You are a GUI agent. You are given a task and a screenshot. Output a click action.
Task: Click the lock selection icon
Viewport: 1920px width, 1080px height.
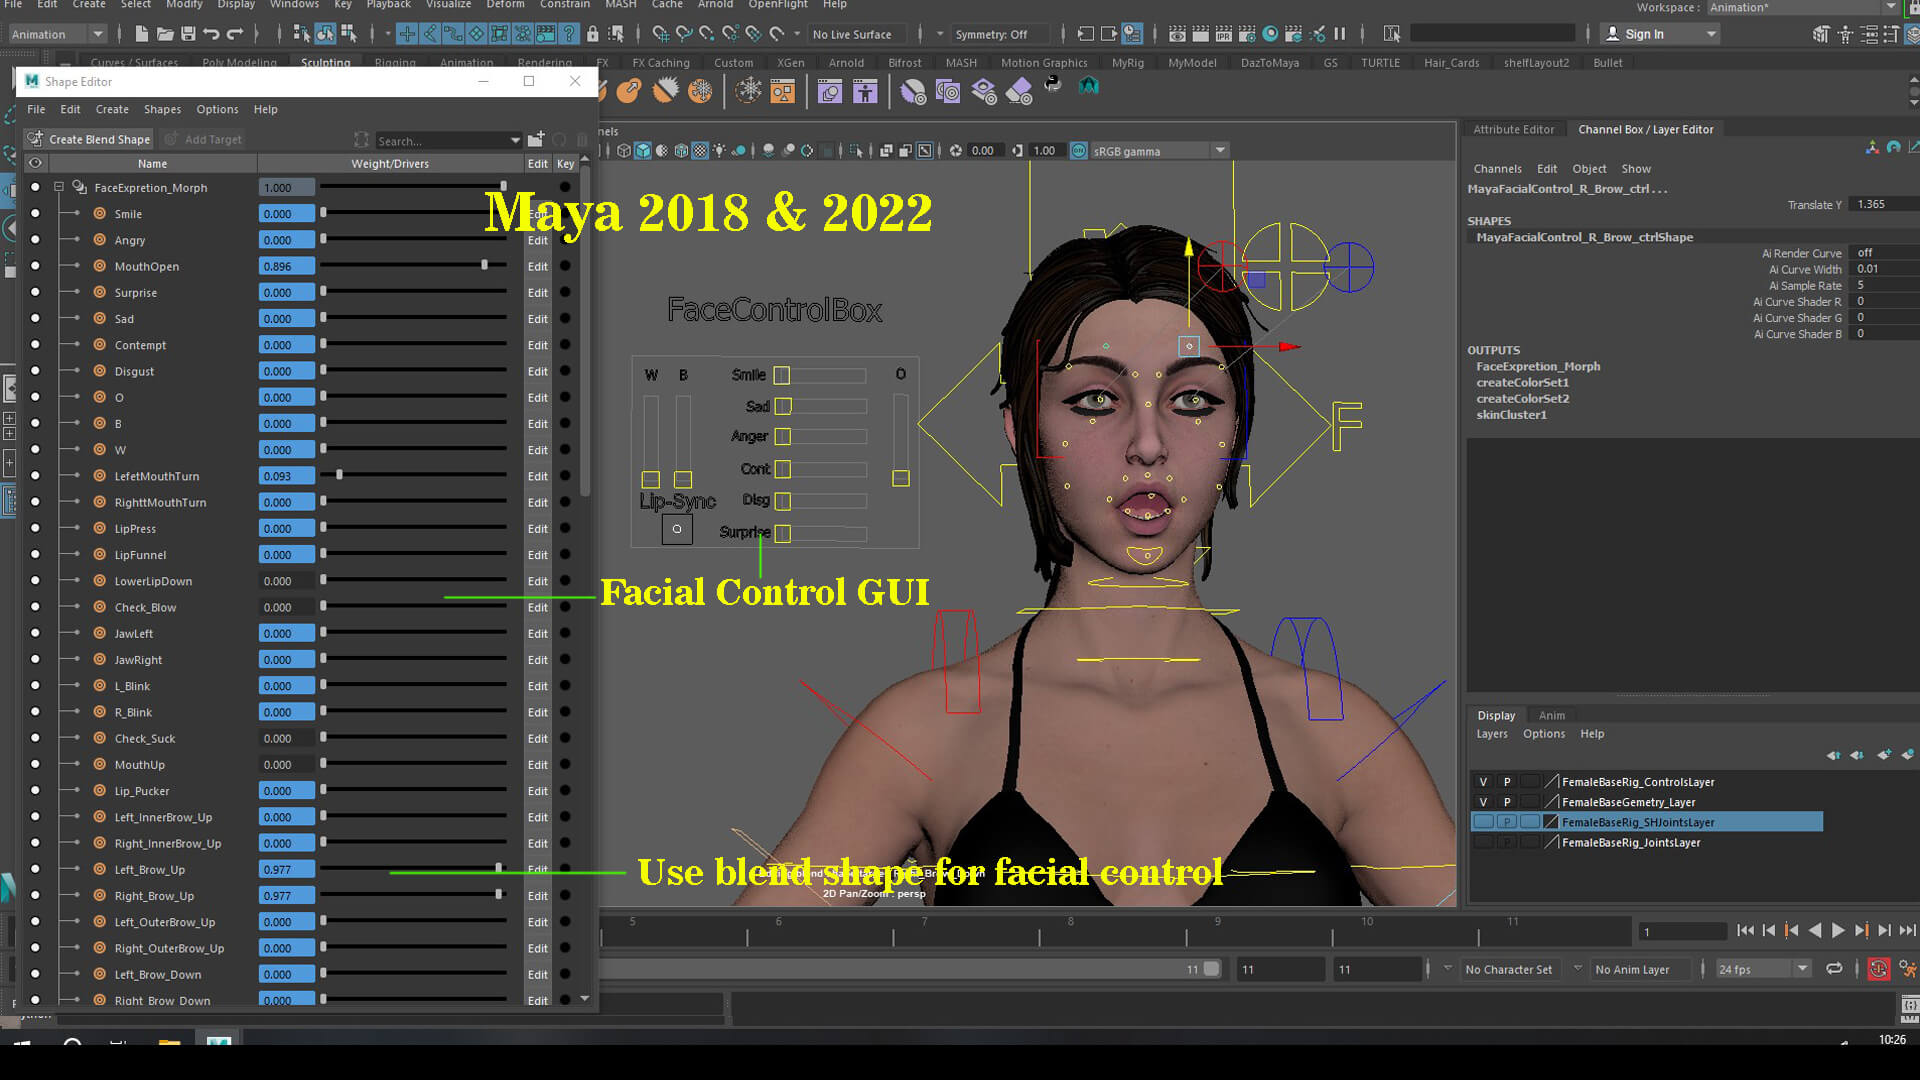click(x=593, y=34)
